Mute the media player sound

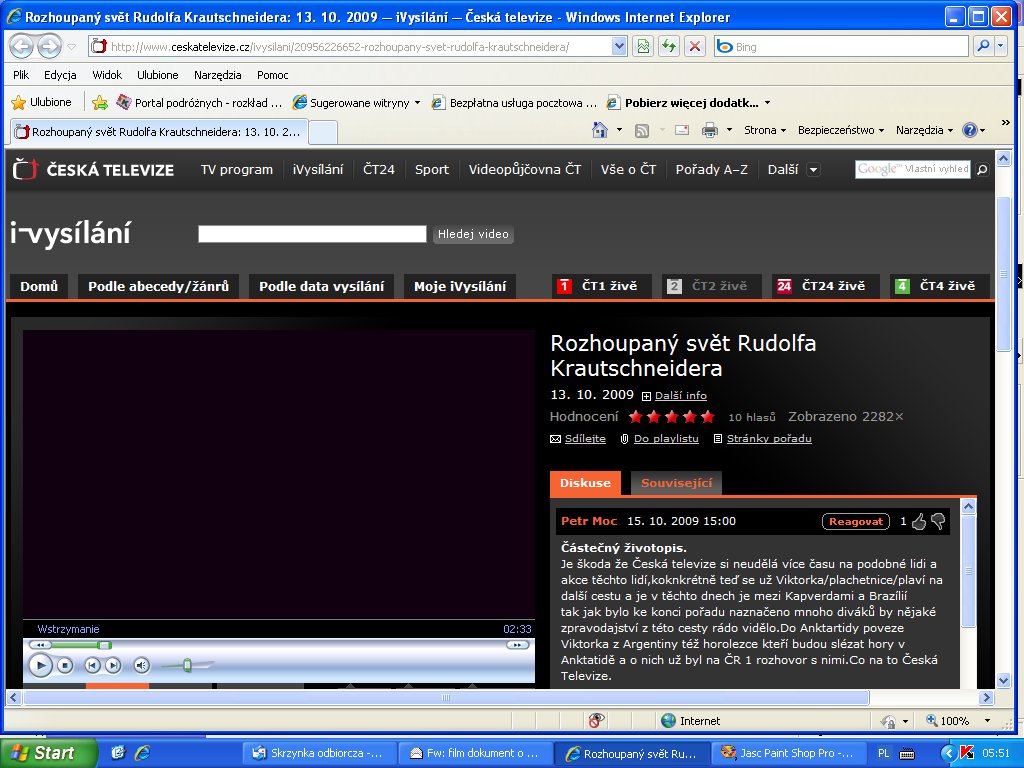tap(141, 665)
